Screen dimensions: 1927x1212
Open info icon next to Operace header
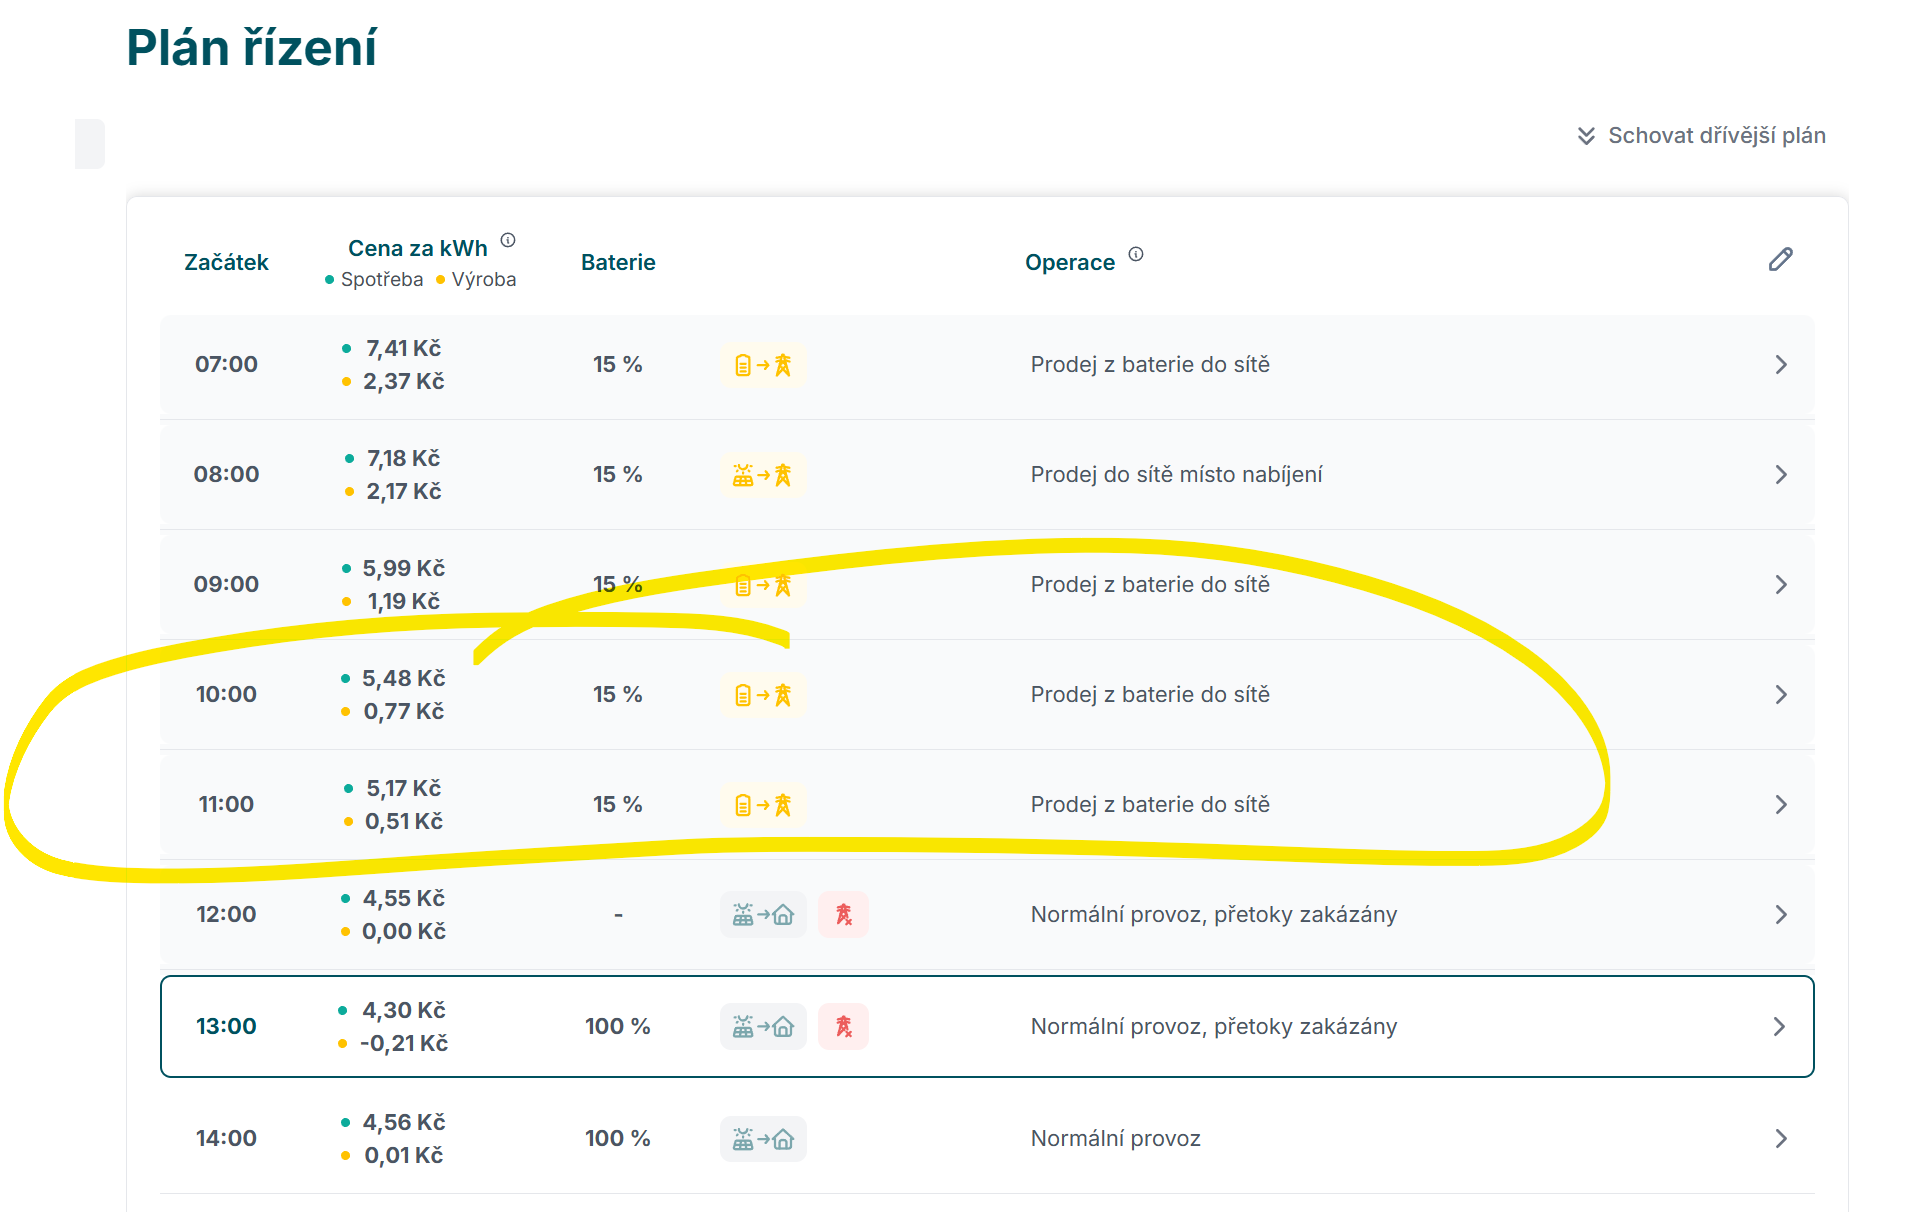point(1136,254)
